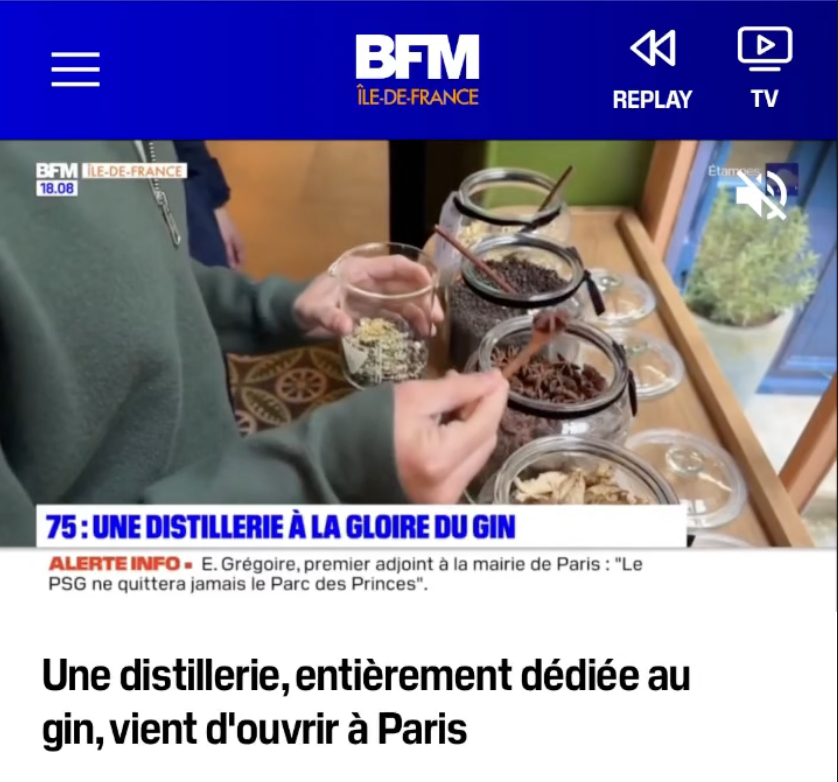Open the live TV screen icon

[x=765, y=48]
